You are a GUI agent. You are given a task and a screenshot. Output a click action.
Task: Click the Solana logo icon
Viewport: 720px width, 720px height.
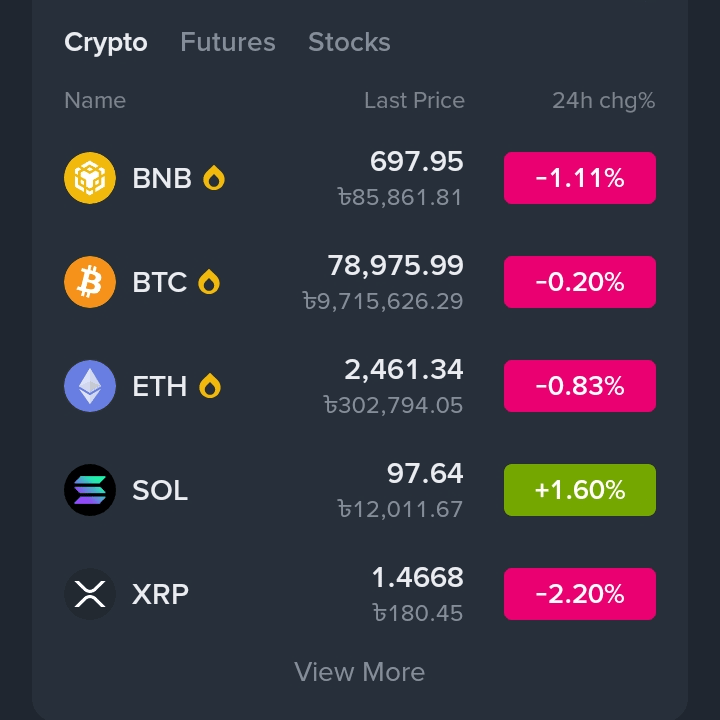tap(90, 490)
